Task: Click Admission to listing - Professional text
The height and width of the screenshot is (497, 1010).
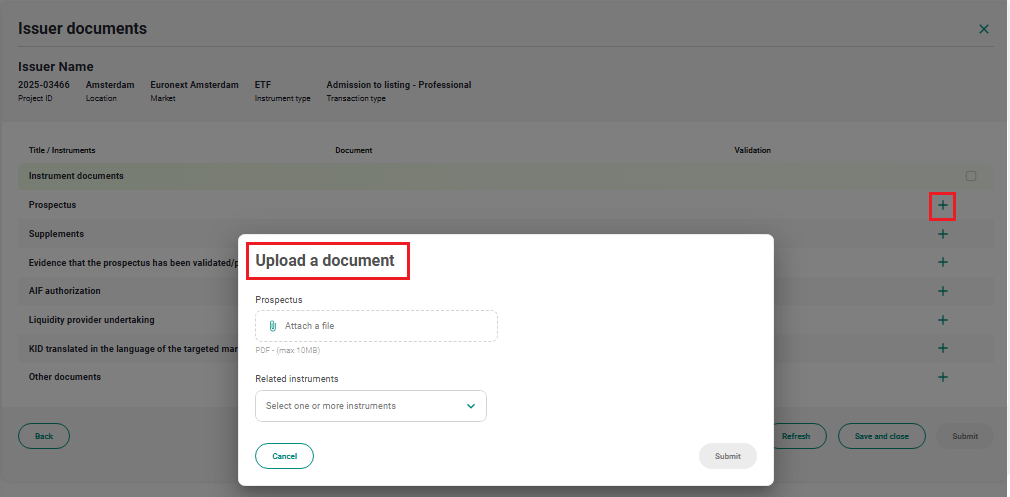Action: [x=399, y=85]
